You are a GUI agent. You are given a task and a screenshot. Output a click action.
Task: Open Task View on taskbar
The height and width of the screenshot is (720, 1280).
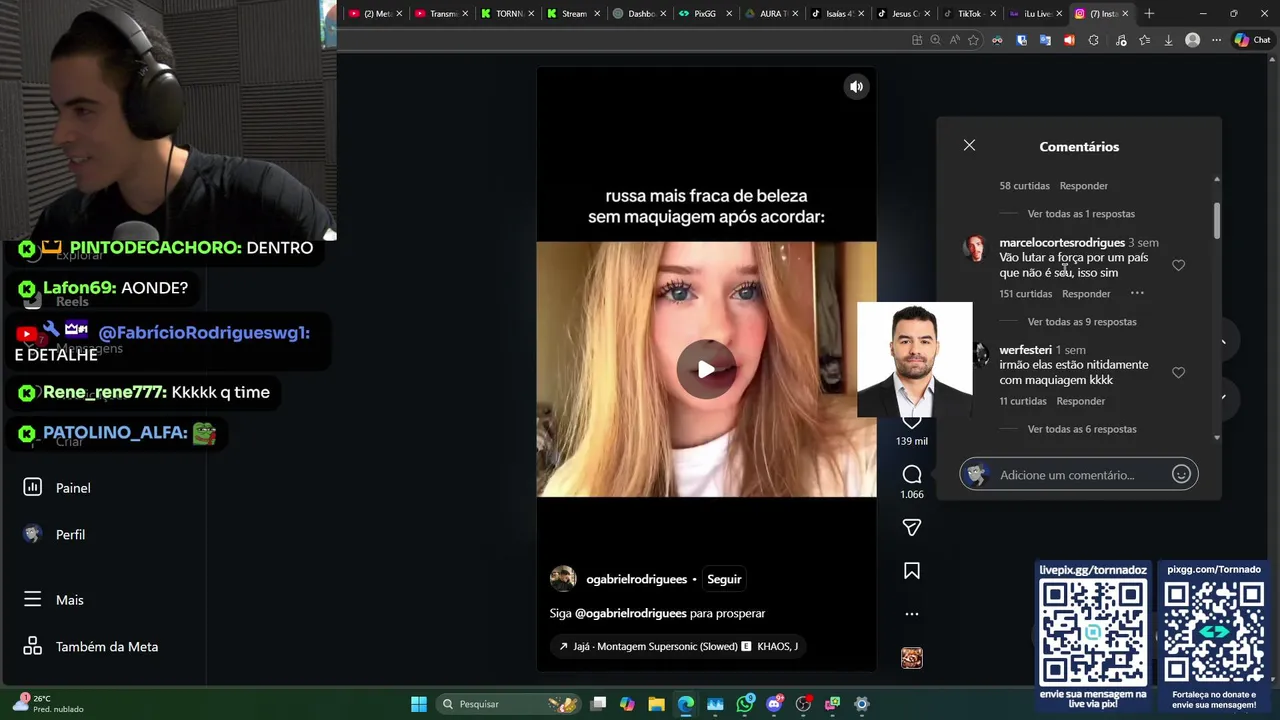[x=598, y=704]
